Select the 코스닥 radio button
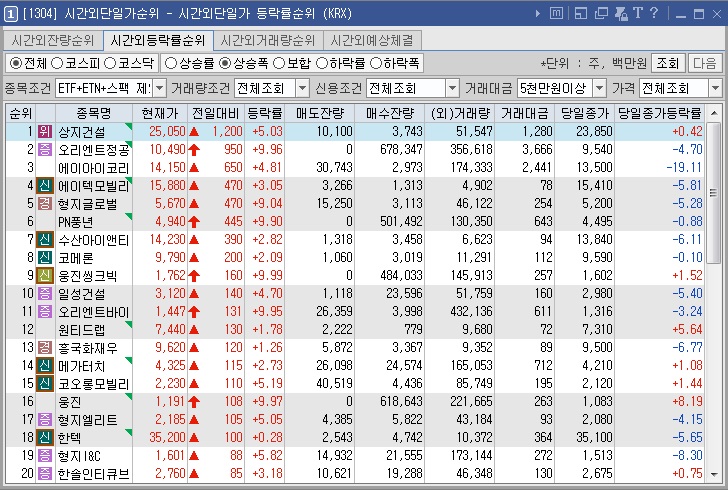 (110, 63)
